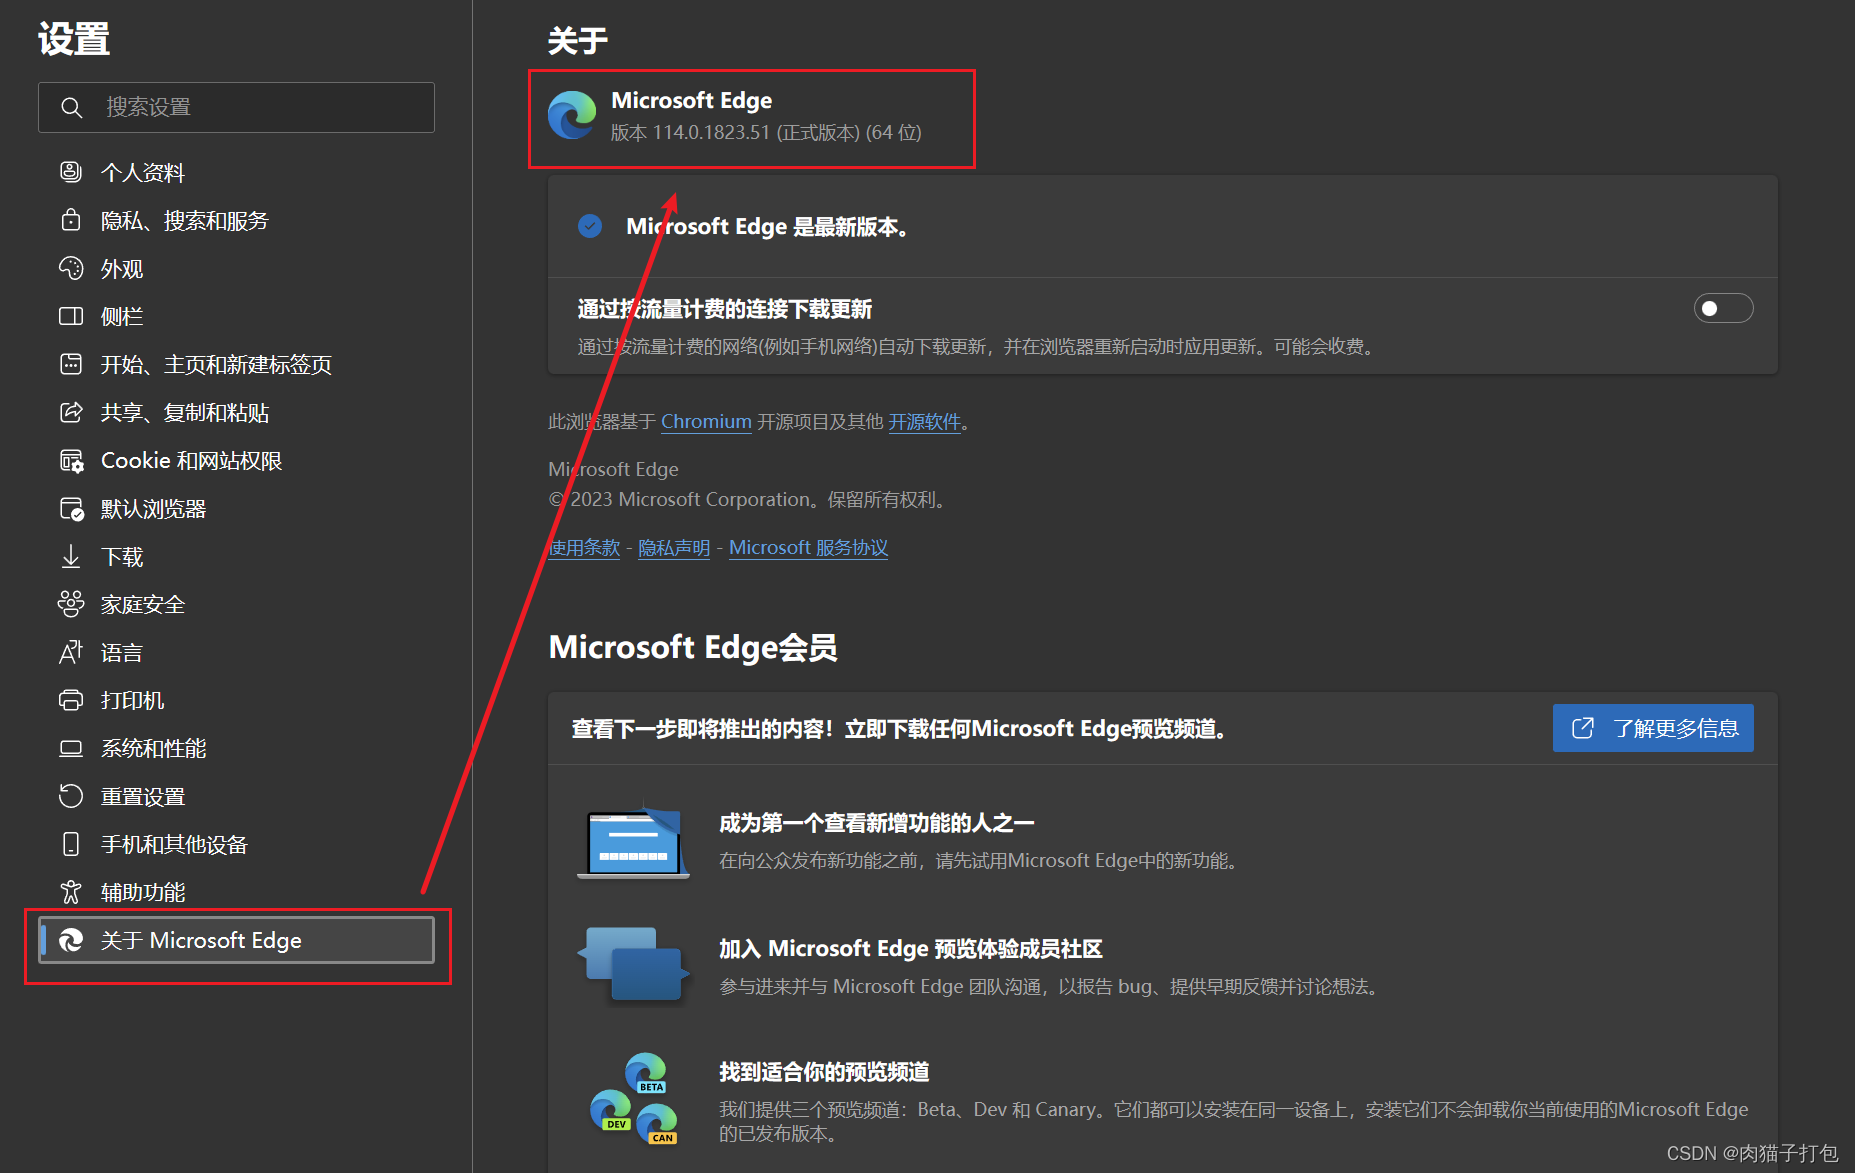Open the 开源软件 link
This screenshot has width=1855, height=1173.
coord(924,421)
